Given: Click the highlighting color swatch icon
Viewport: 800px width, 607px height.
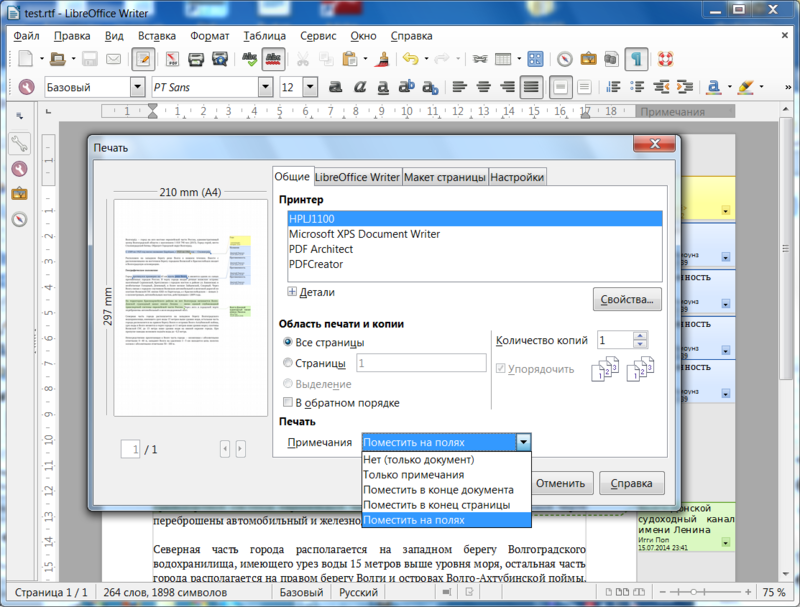Looking at the screenshot, I should click(744, 88).
